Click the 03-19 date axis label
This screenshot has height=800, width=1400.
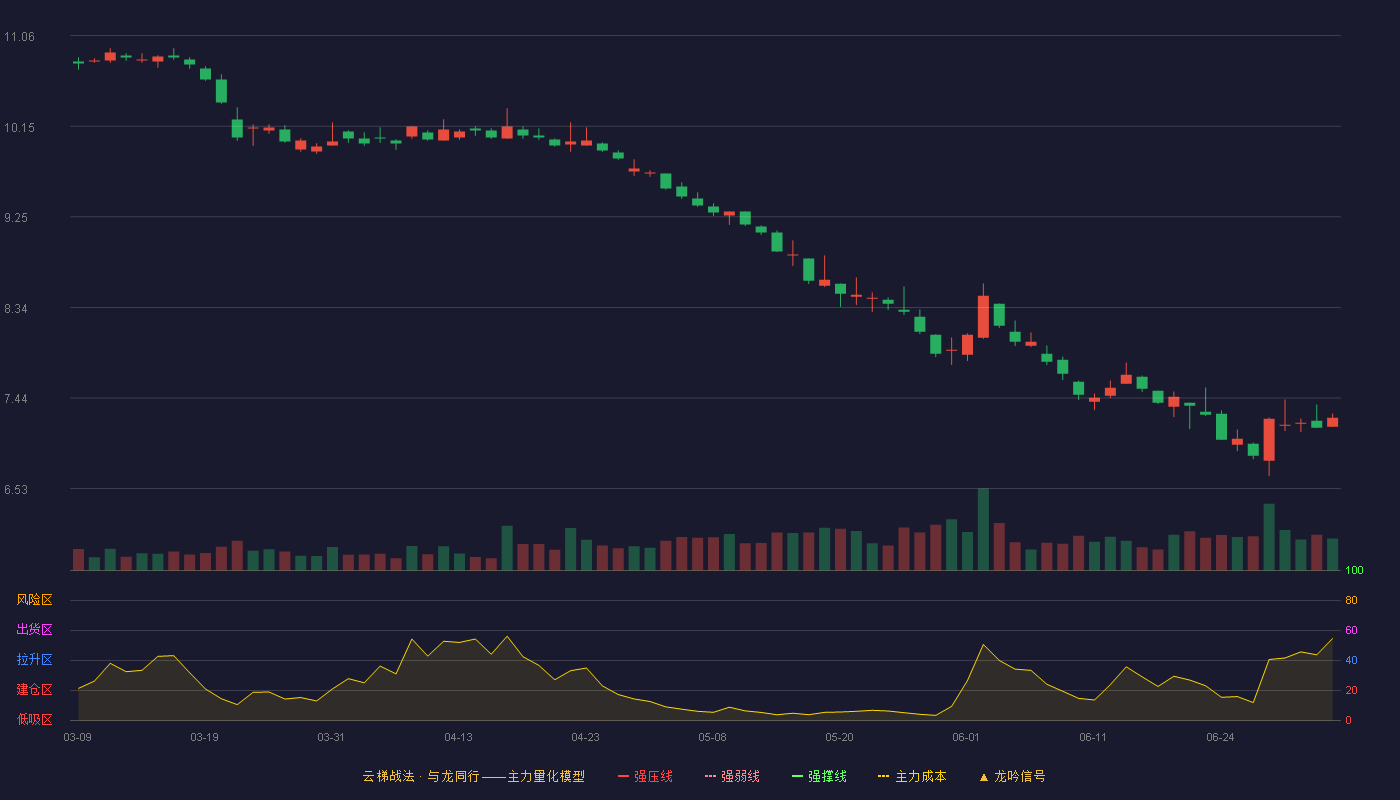pos(204,737)
